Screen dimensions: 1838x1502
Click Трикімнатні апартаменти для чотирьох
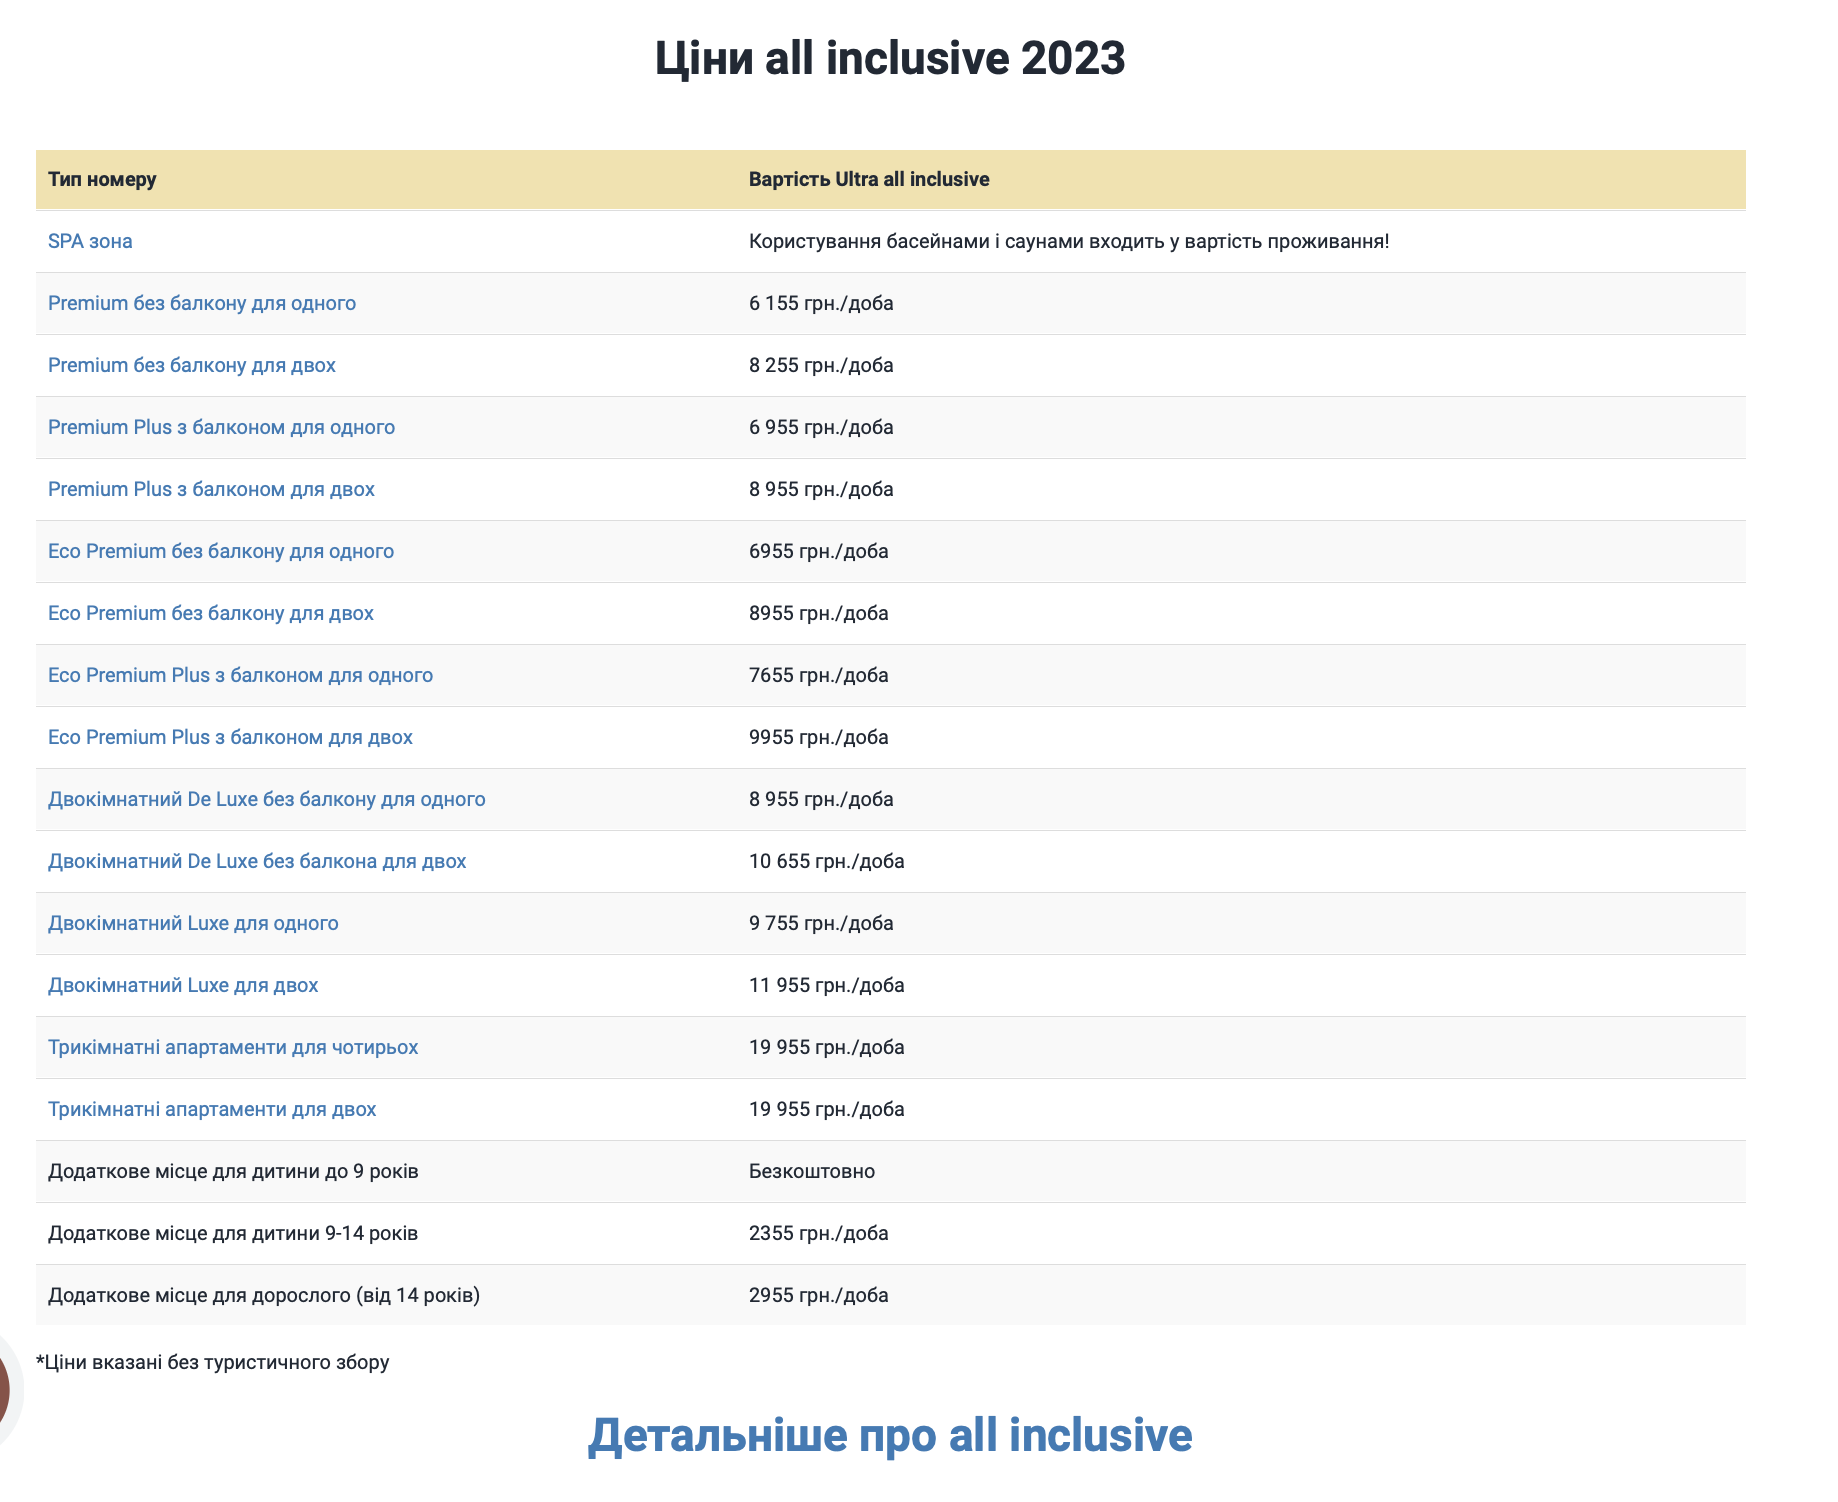click(232, 1047)
